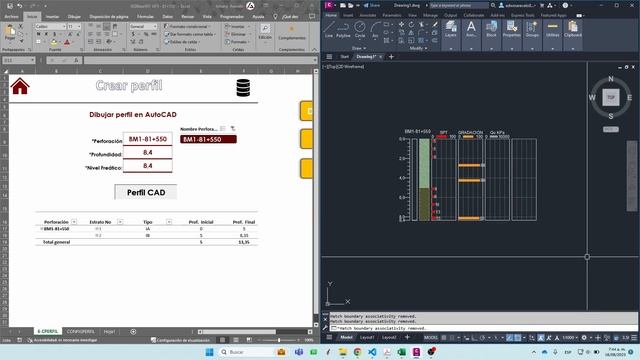Click the Excel zoom slider

click(x=279, y=340)
